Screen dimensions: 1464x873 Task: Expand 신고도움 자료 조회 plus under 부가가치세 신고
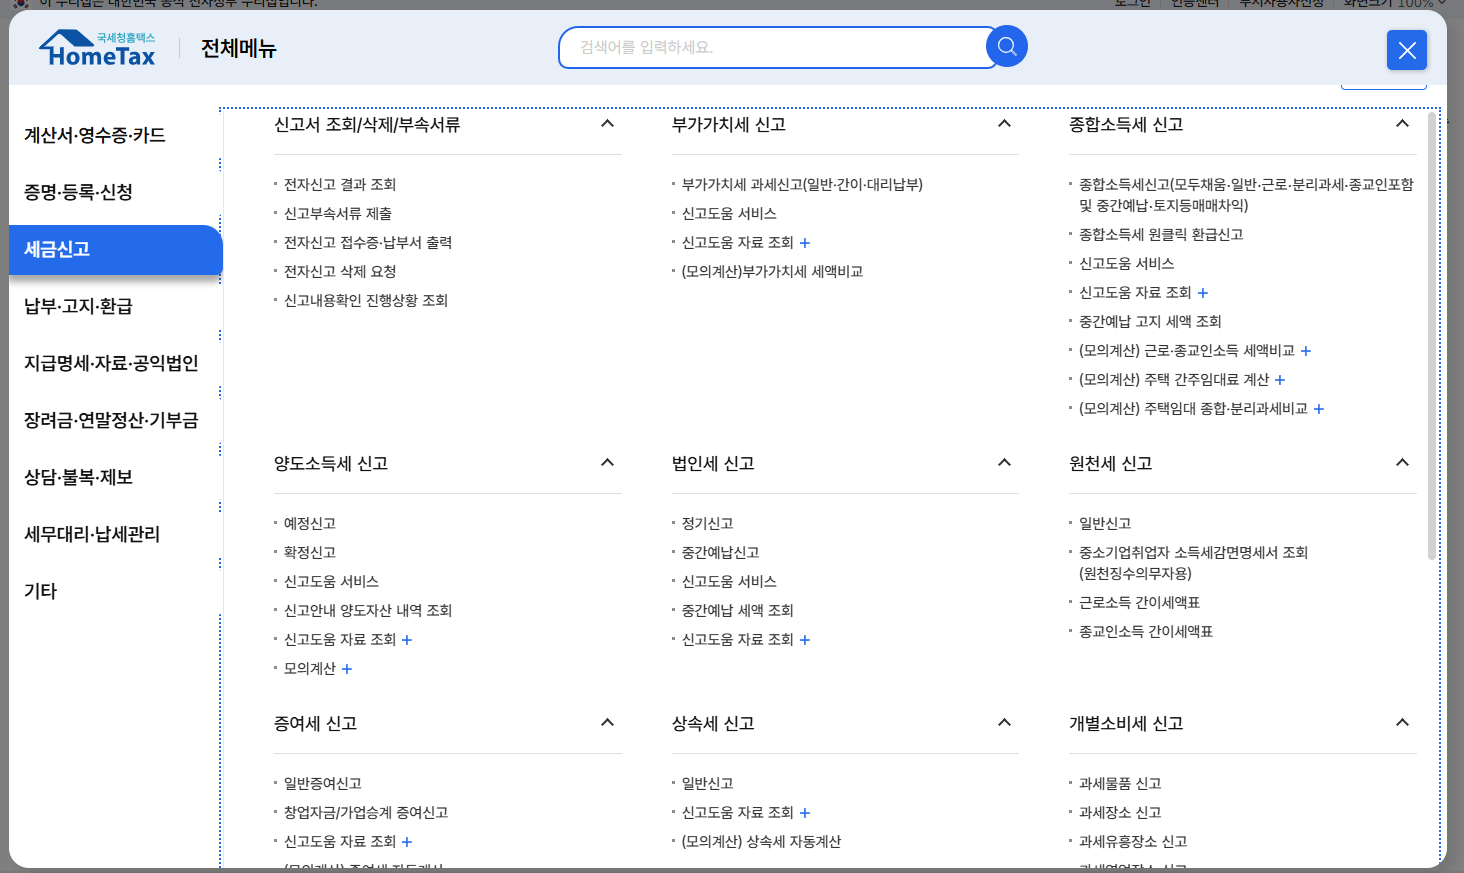(804, 242)
